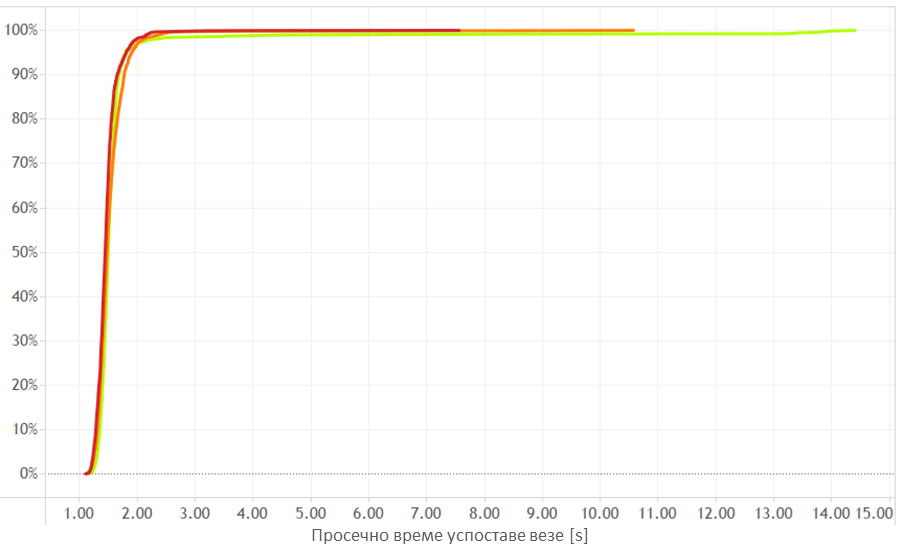Select the 50% y-axis tick label
902x558 pixels.
coord(24,252)
